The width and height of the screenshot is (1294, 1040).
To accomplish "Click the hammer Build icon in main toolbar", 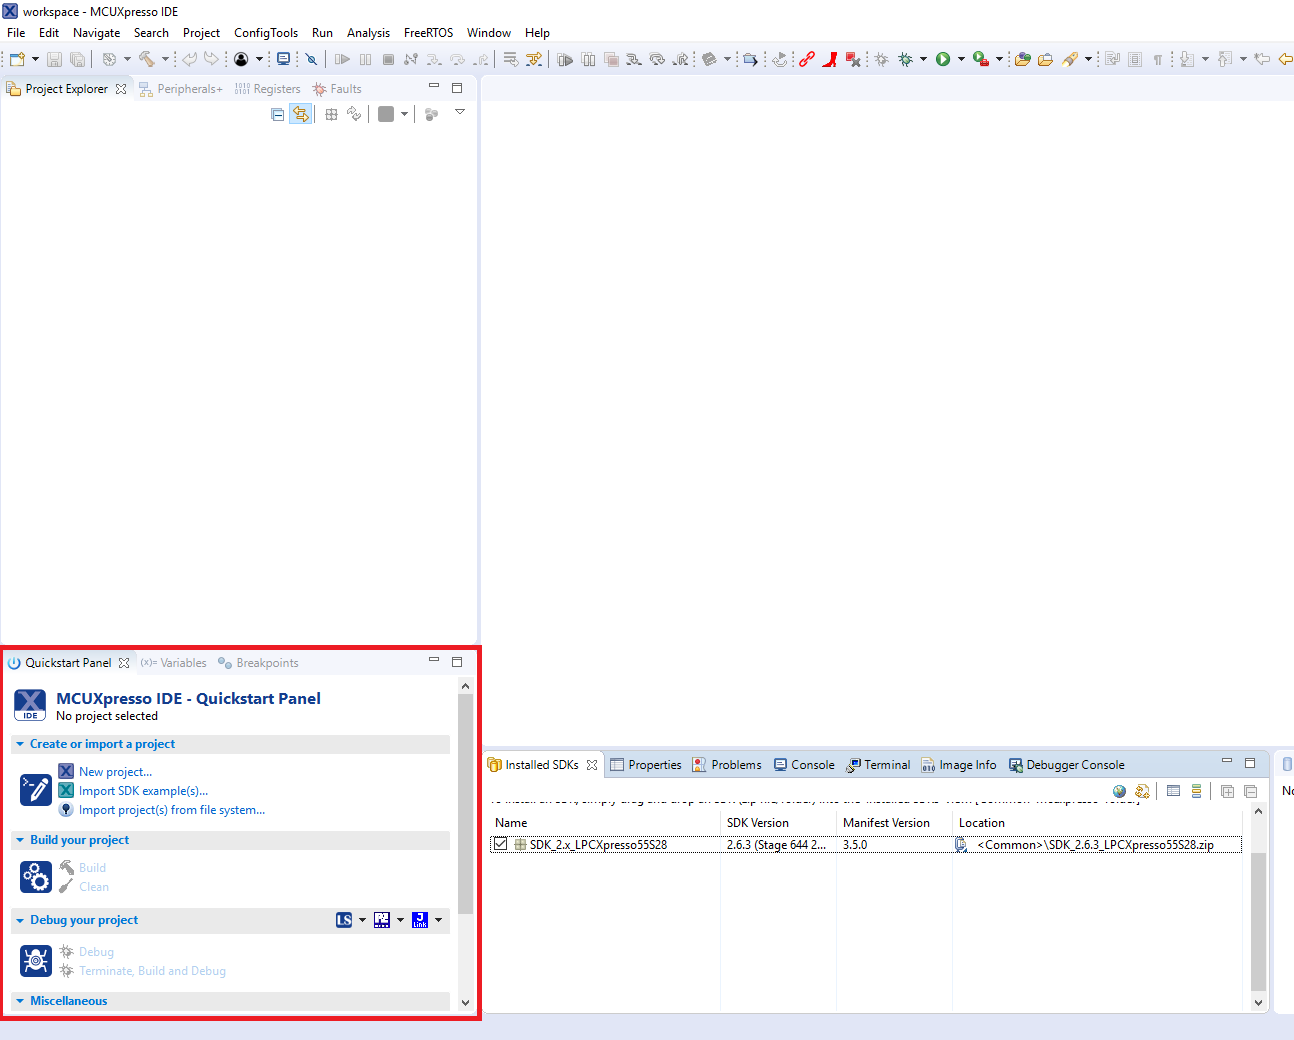I will coord(147,59).
